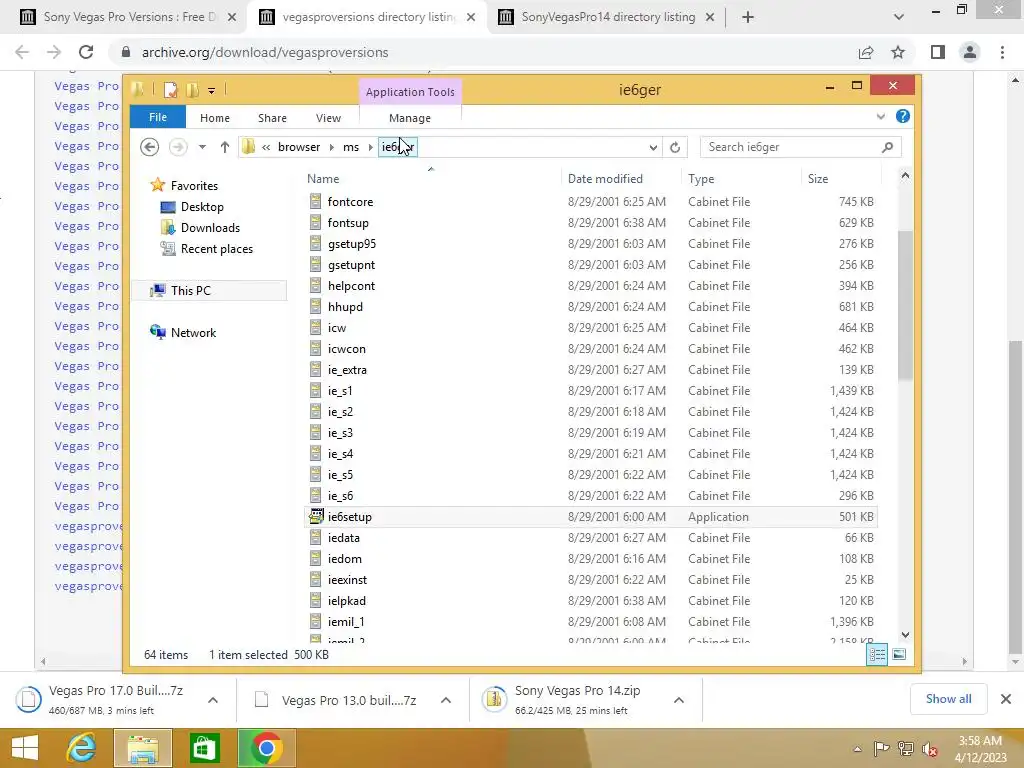Click browser breadcrumb in address bar
Viewport: 1024px width, 768px height.
click(298, 147)
